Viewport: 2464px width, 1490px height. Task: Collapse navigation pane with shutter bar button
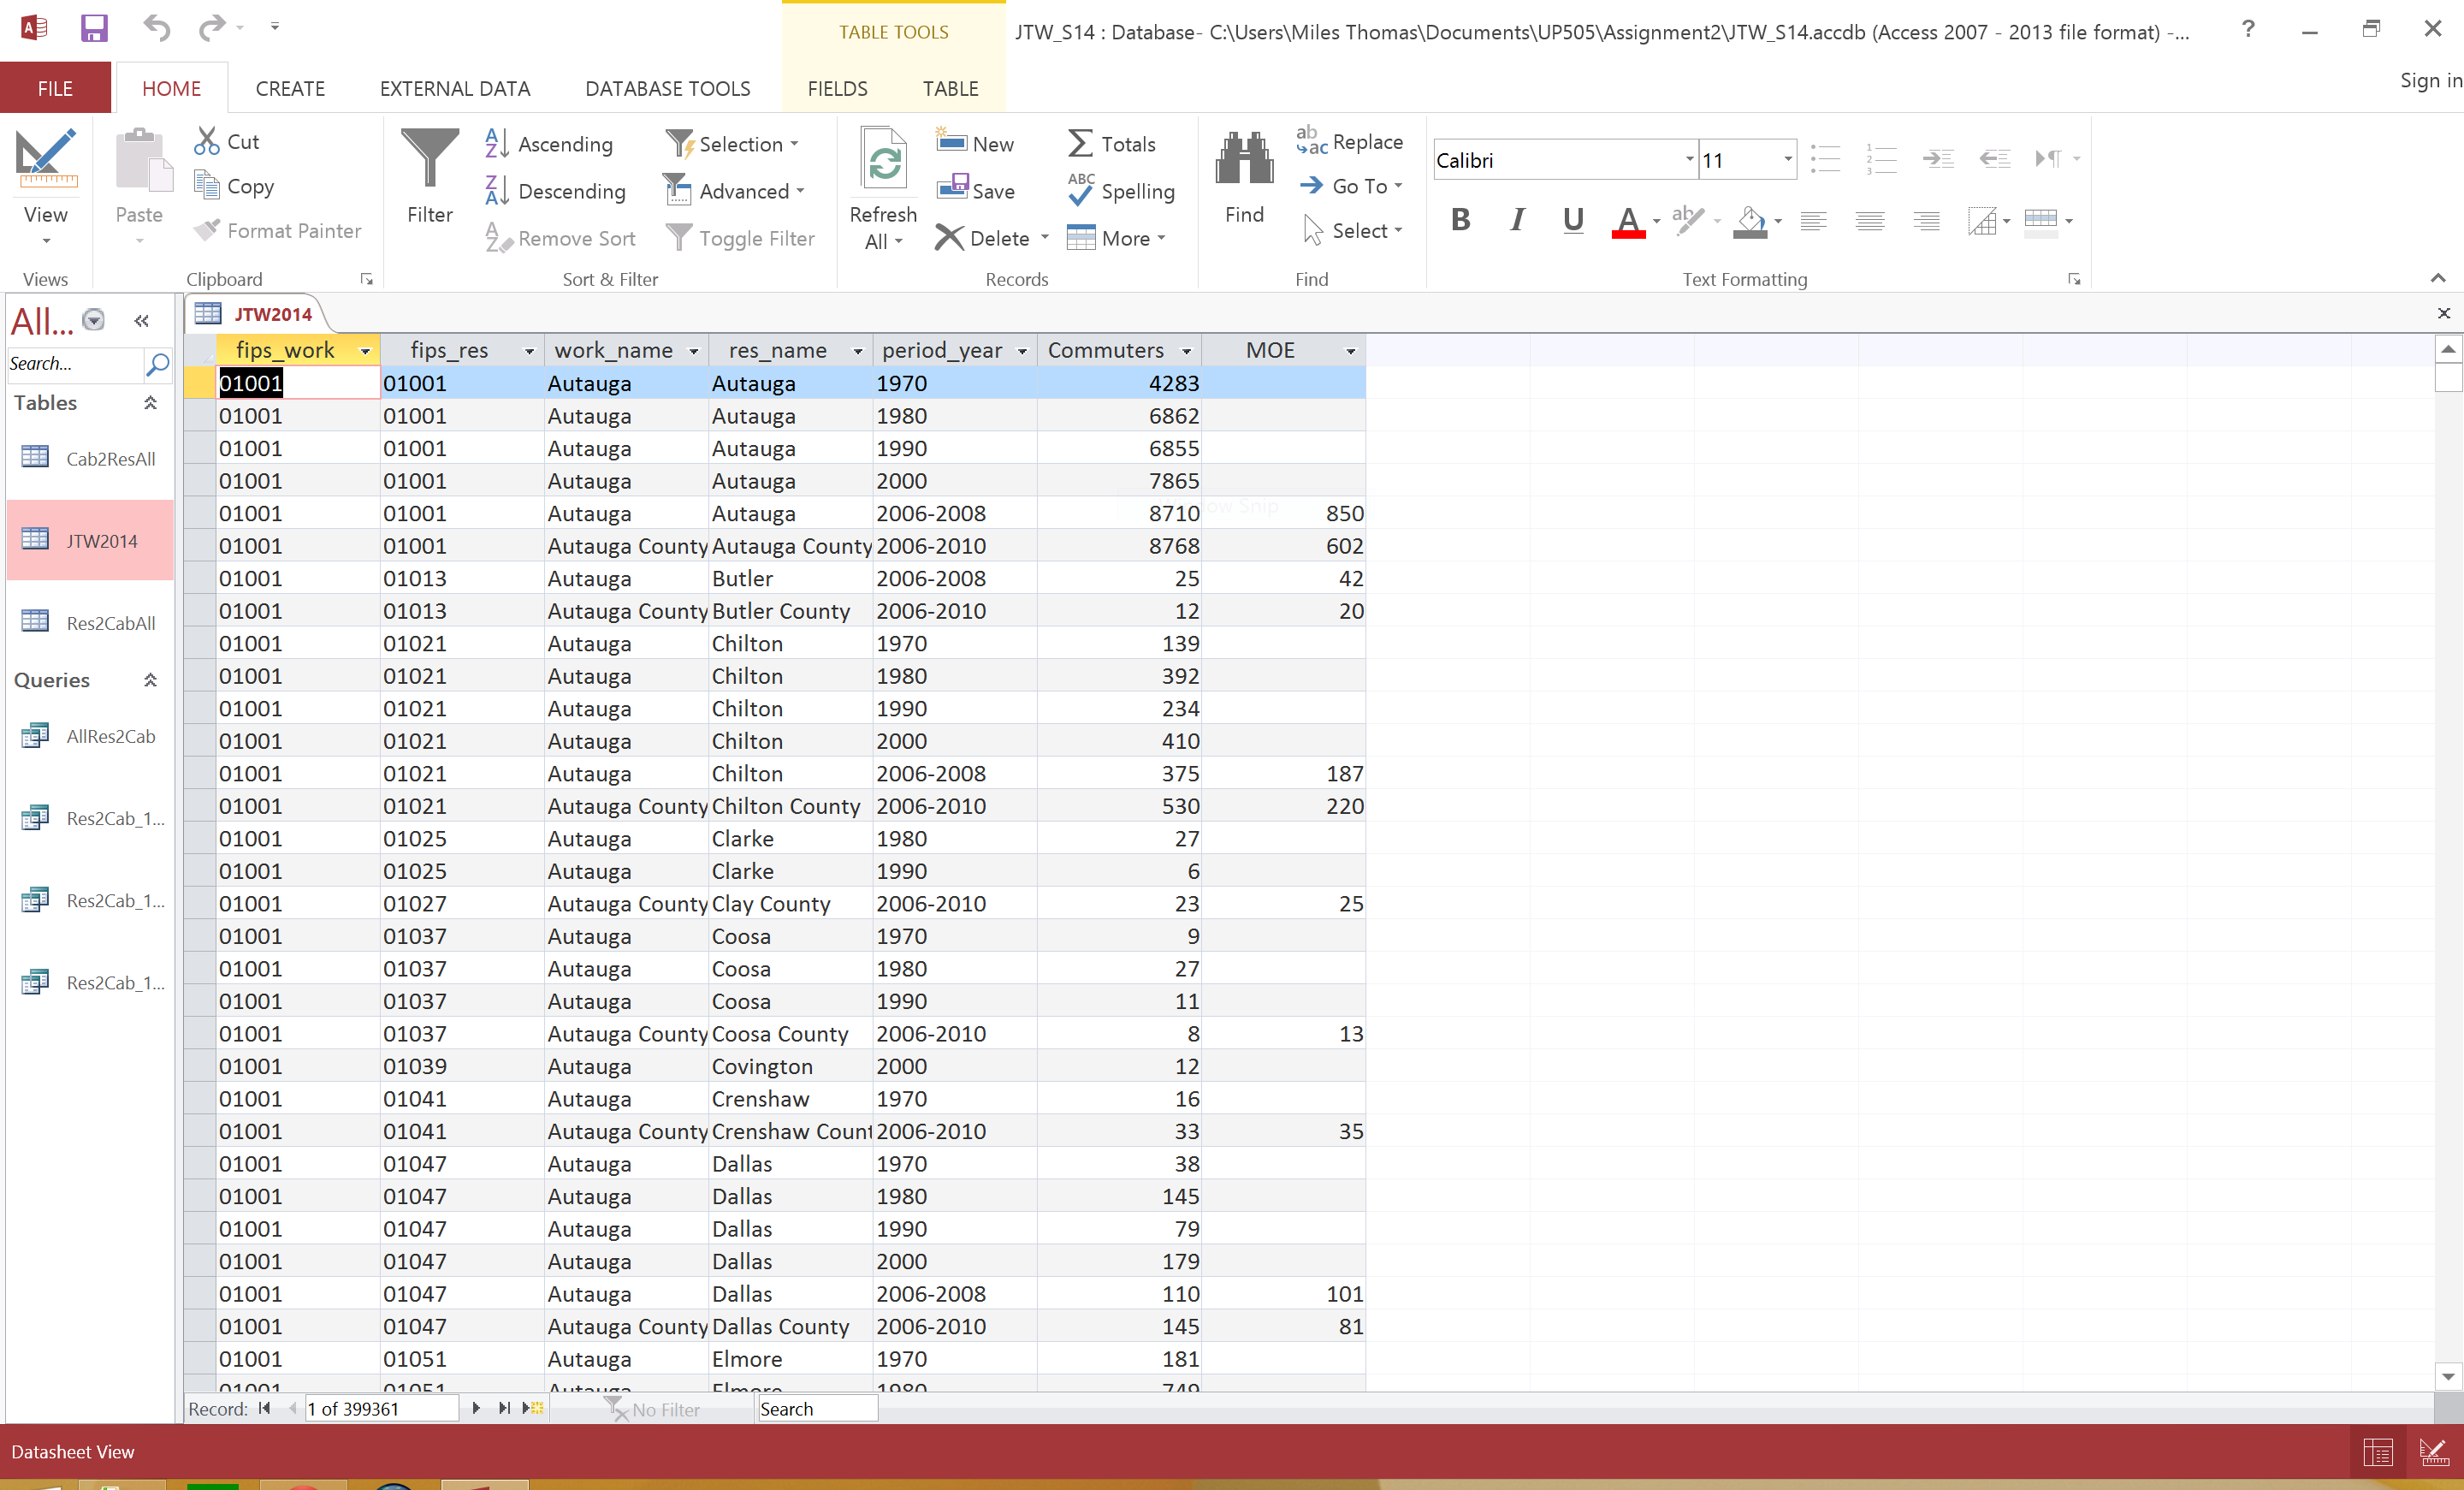coord(141,320)
